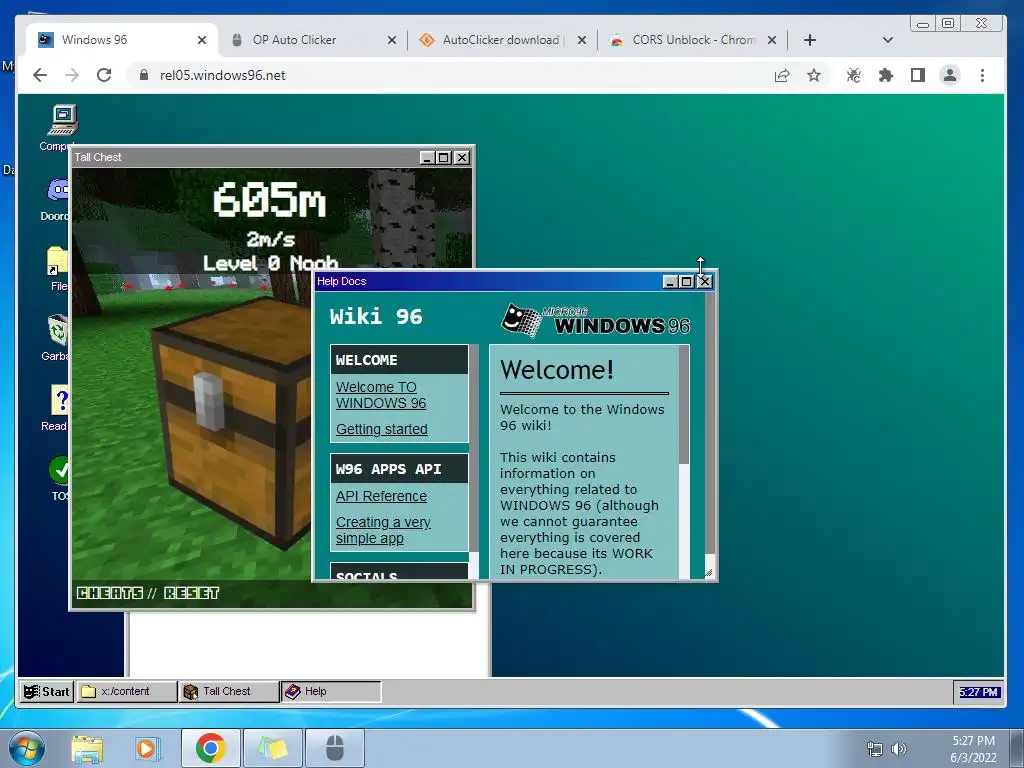The image size is (1024, 768).
Task: Open CHEATS in Tall Chest window
Action: click(110, 593)
